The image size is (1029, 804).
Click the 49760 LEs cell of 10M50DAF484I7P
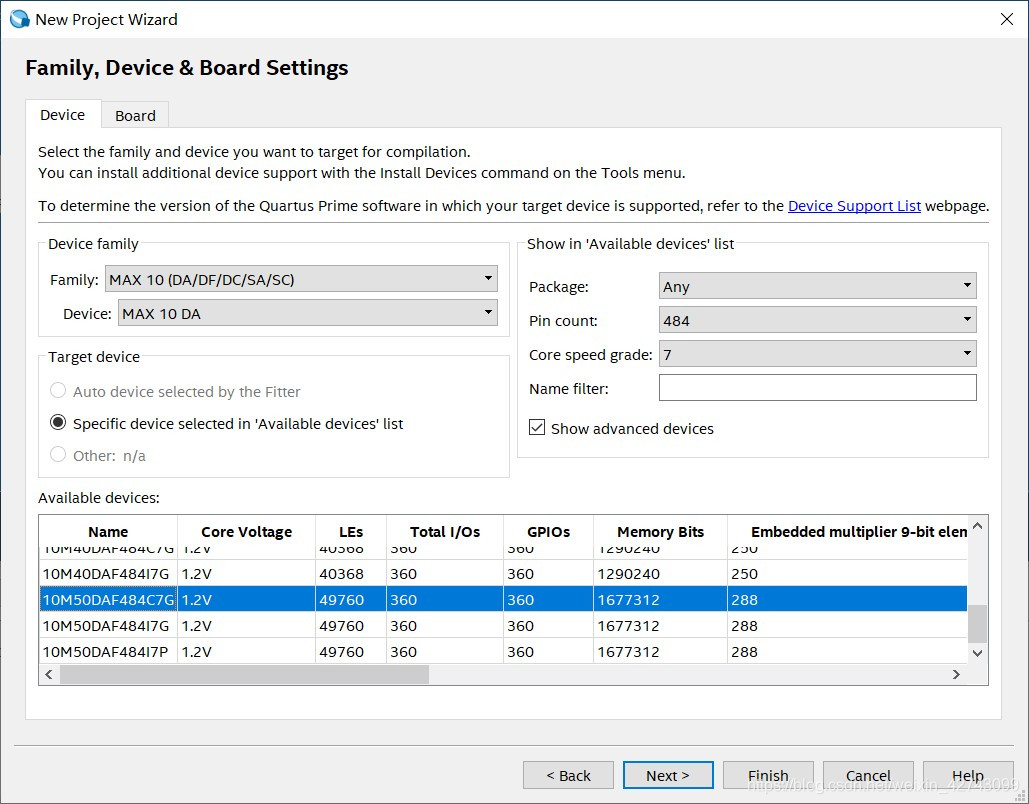[x=351, y=651]
